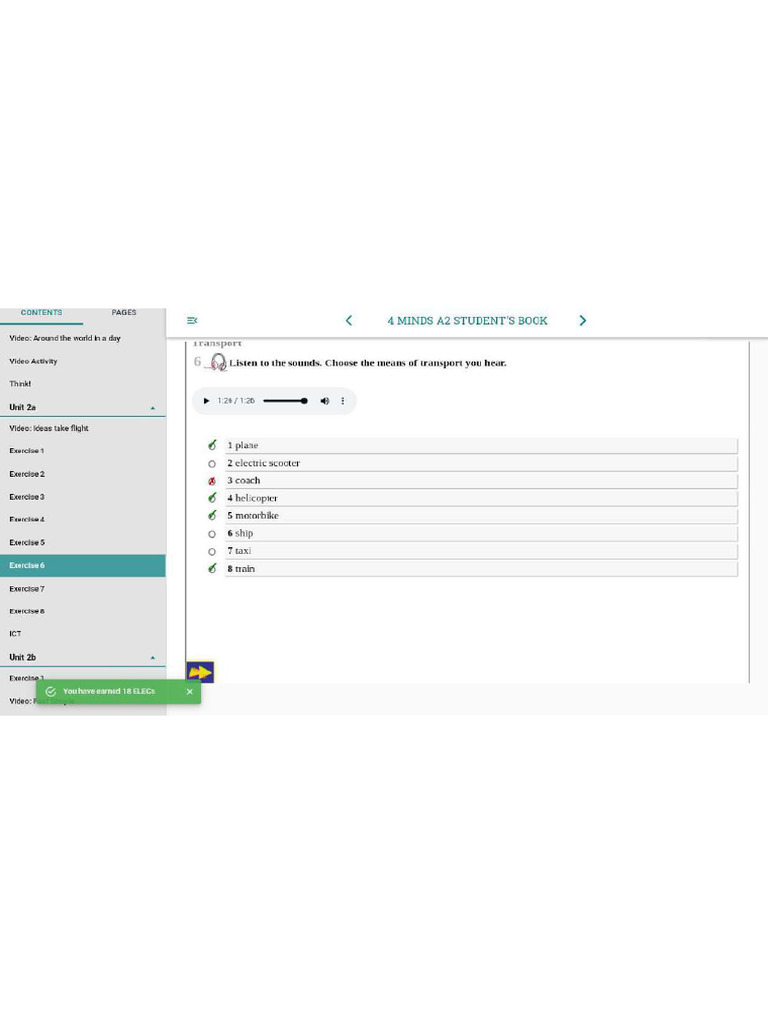Select the radio for 6 ship

tap(212, 534)
